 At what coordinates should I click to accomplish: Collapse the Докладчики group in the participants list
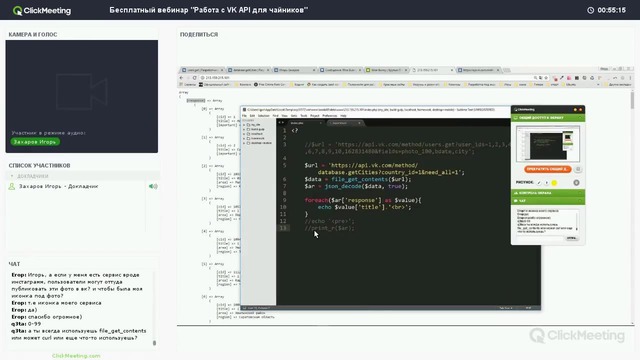(12, 176)
